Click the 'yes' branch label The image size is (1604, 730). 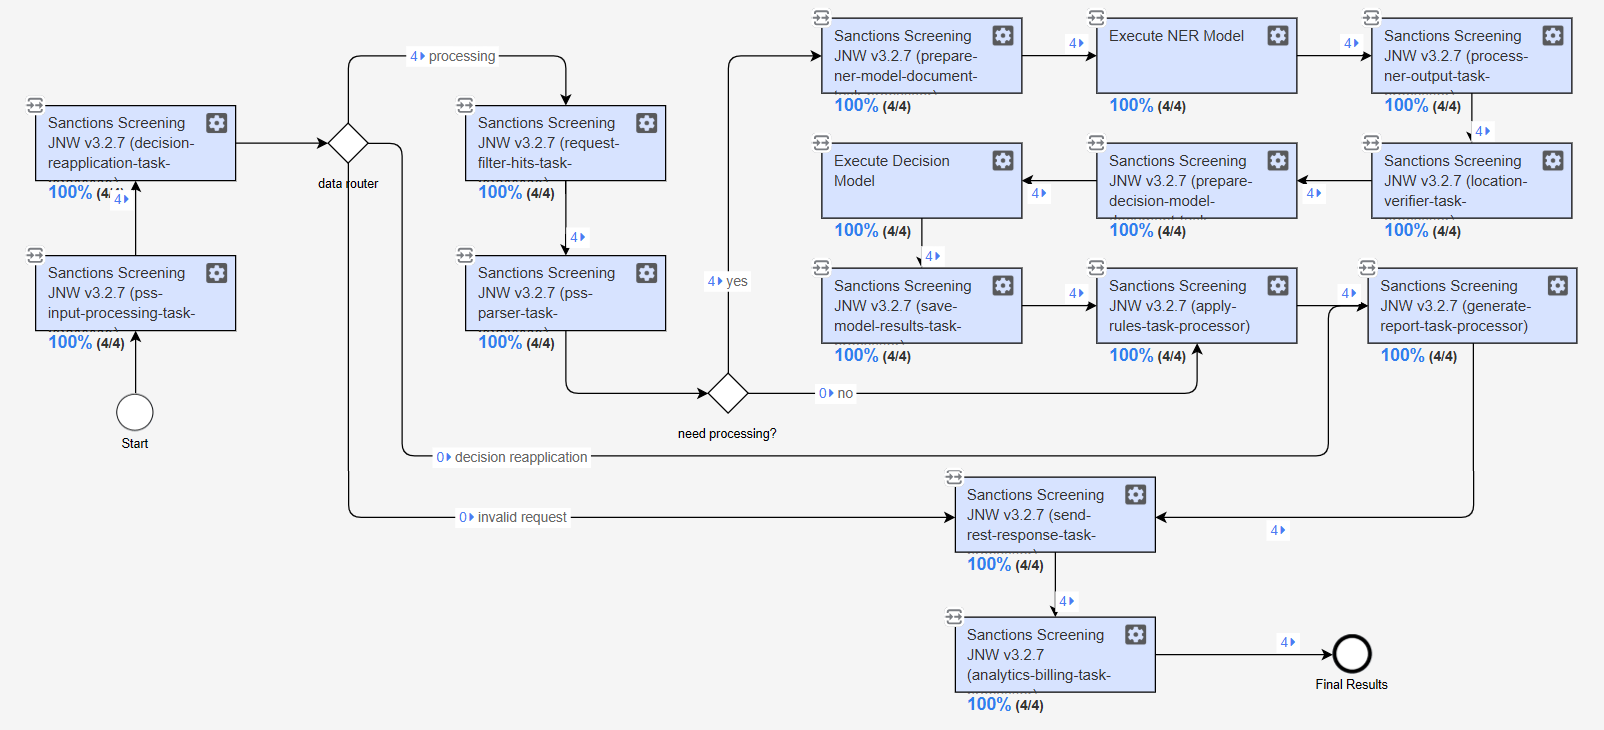[x=737, y=281]
